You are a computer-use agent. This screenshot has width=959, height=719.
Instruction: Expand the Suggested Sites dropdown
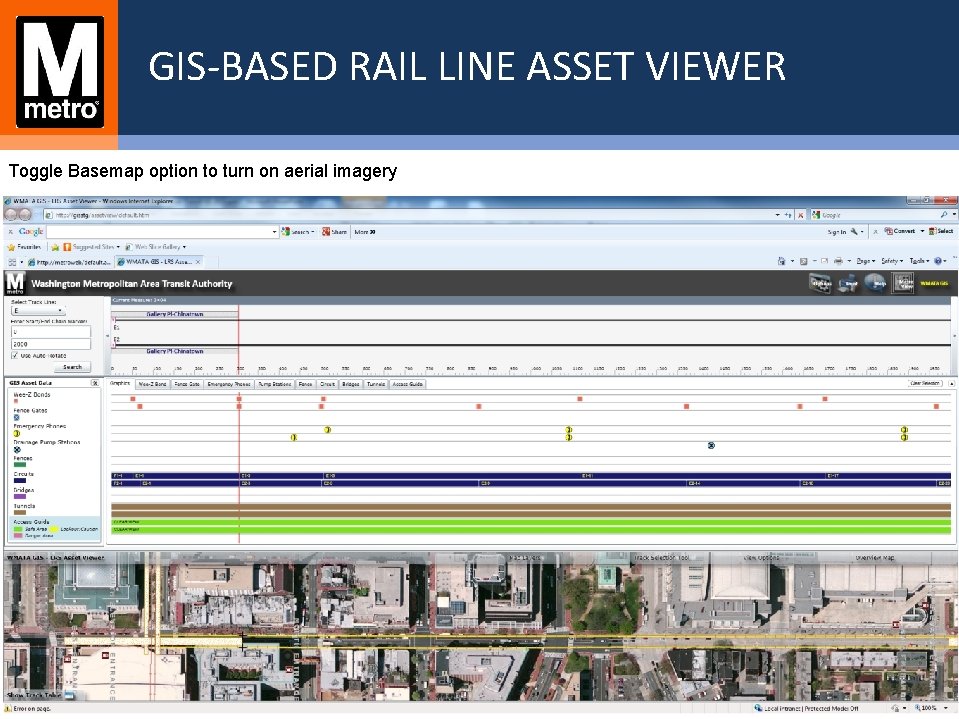click(x=118, y=247)
